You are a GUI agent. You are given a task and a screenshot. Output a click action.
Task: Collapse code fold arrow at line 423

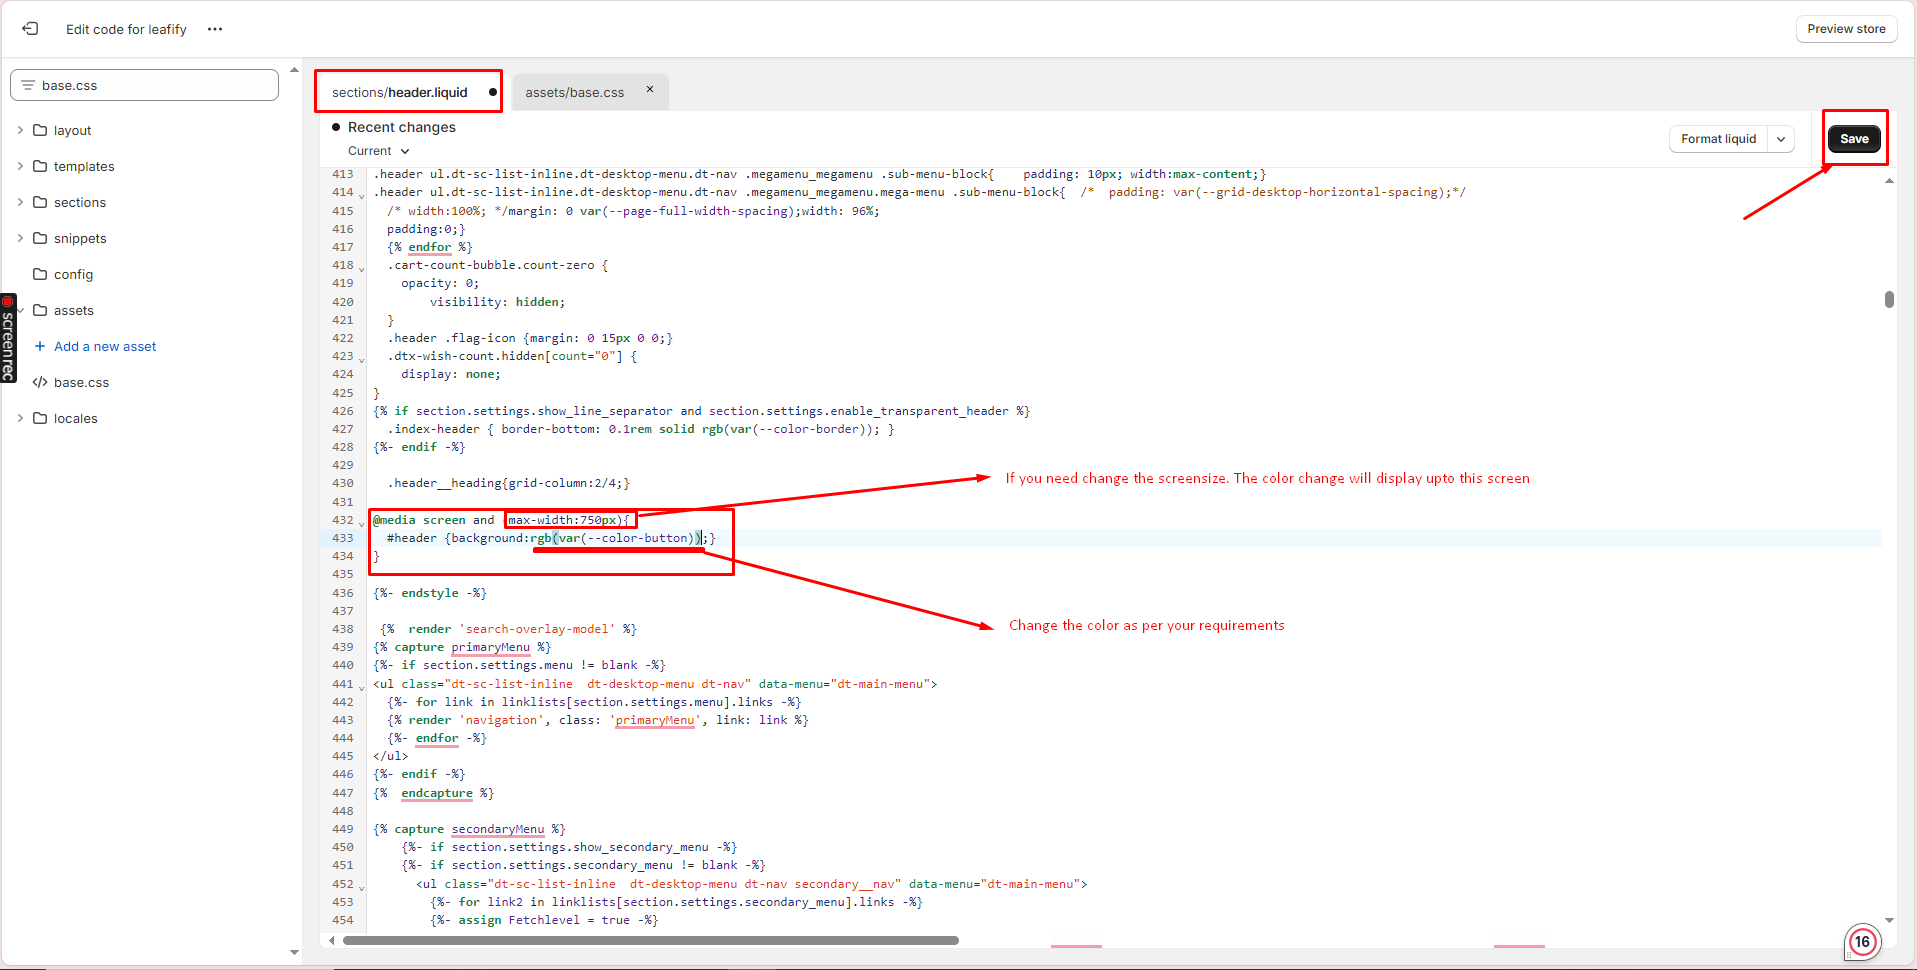point(362,358)
